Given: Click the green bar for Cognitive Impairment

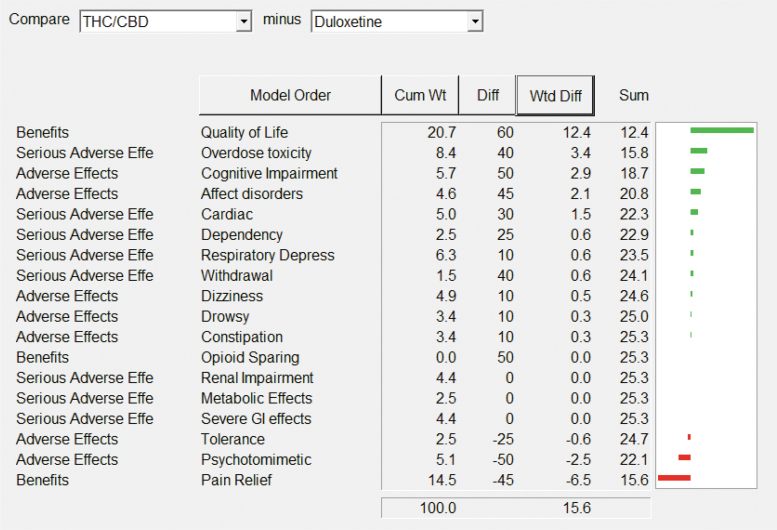Looking at the screenshot, I should pyautogui.click(x=697, y=171).
